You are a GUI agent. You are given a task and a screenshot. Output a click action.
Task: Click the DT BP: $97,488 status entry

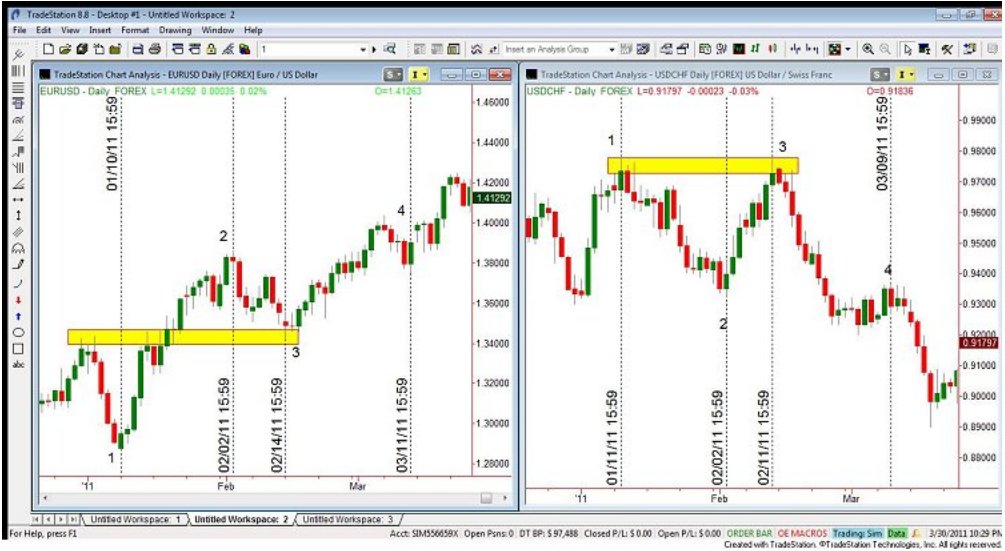click(x=549, y=533)
